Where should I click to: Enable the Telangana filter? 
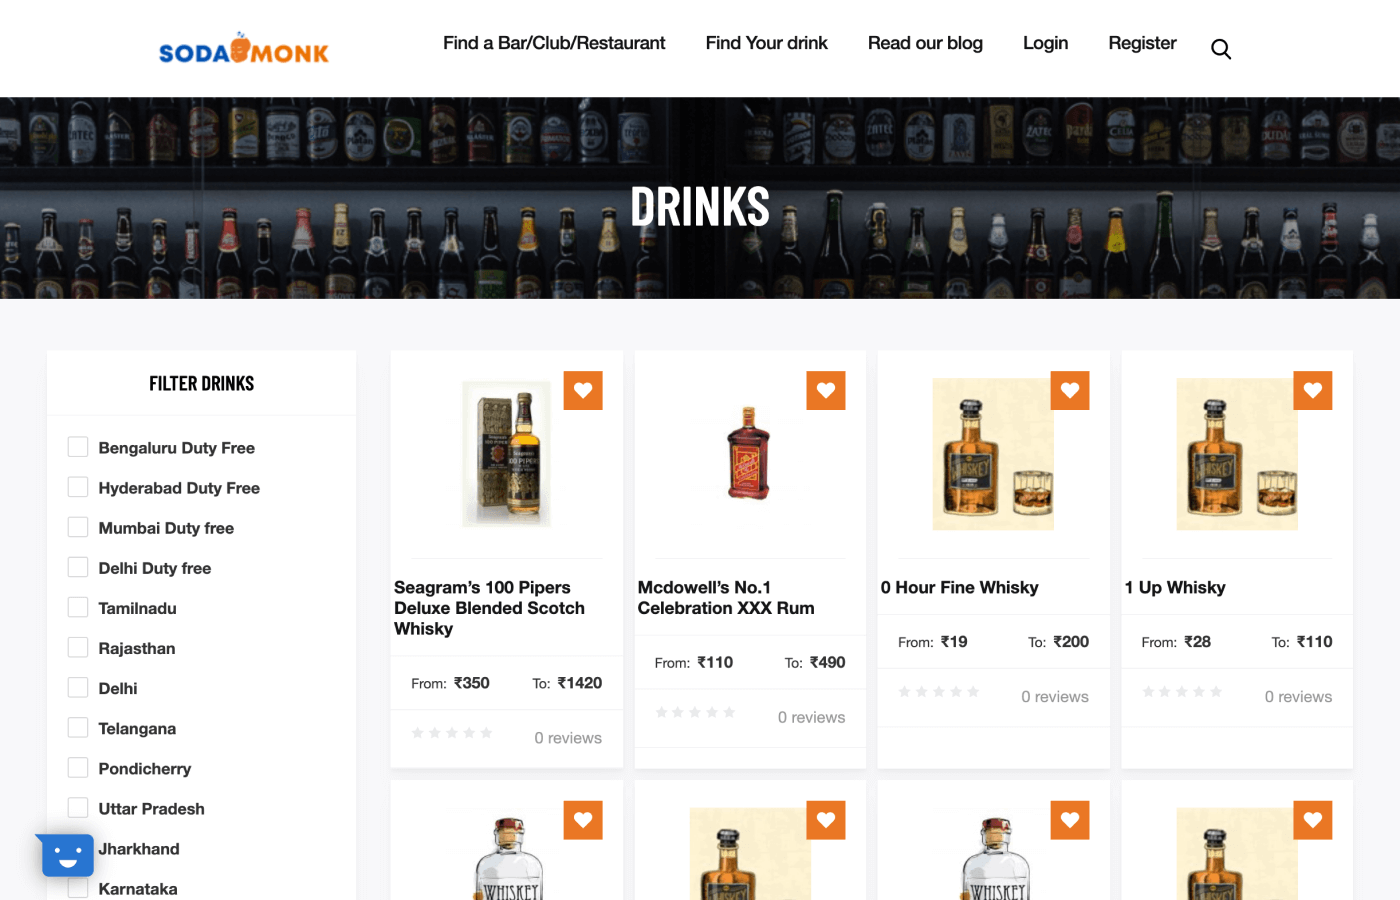[78, 727]
